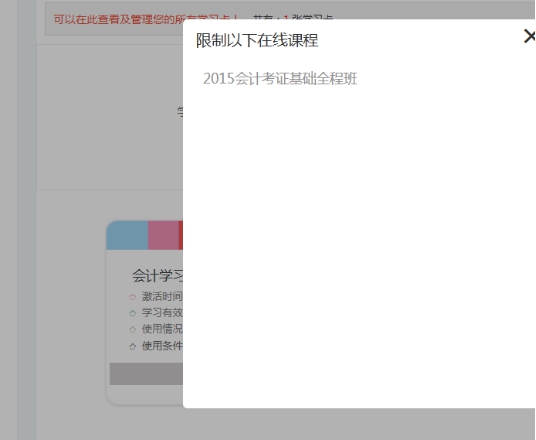The height and width of the screenshot is (440, 536).
Task: Click the pink color block on the card
Action: (163, 235)
